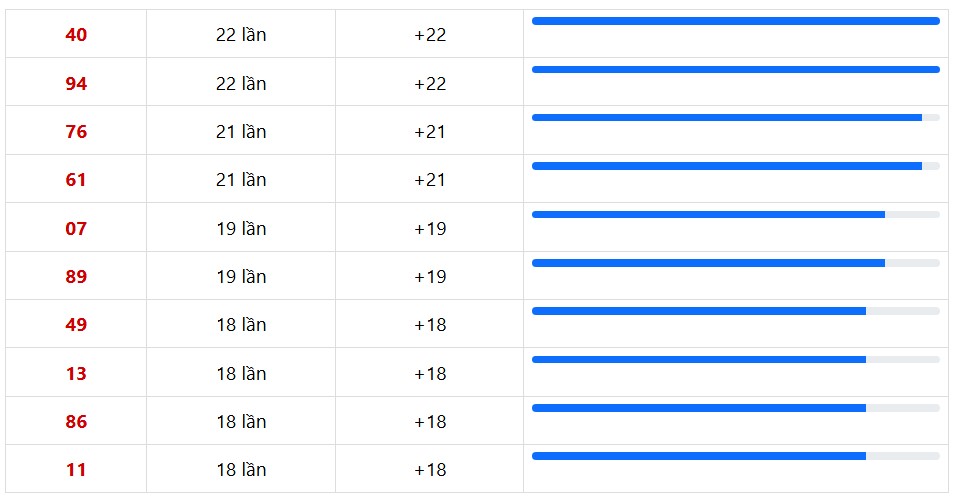Viewport: 954px width, 501px height.
Task: Click the "+18" value in row 13
Action: pyautogui.click(x=430, y=374)
